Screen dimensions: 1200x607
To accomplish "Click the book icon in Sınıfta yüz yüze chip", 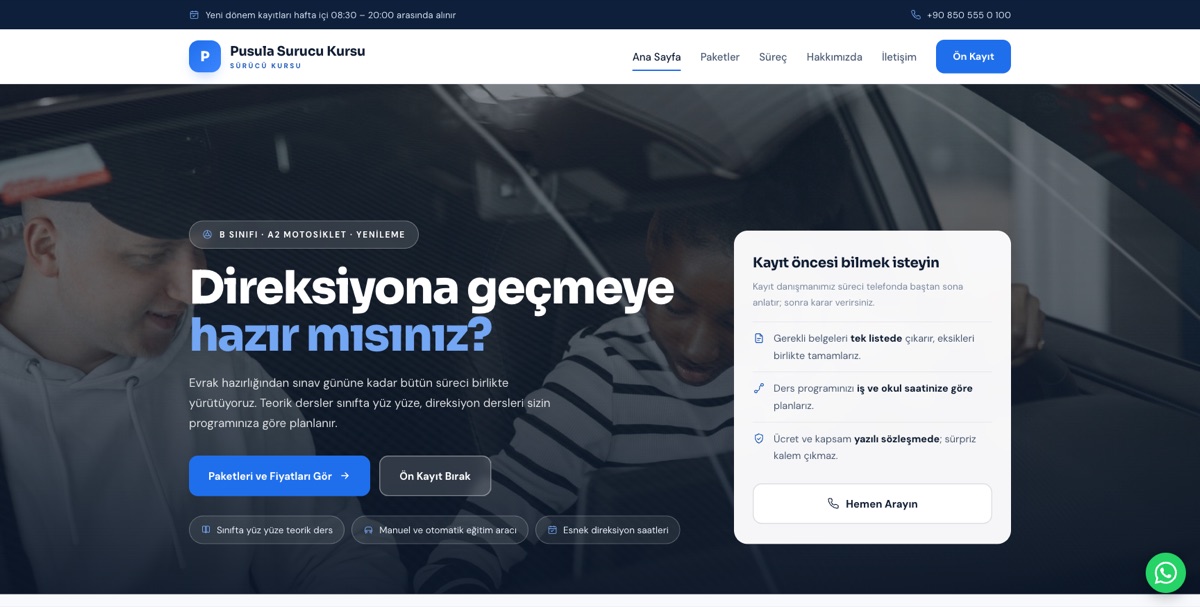I will pyautogui.click(x=206, y=530).
